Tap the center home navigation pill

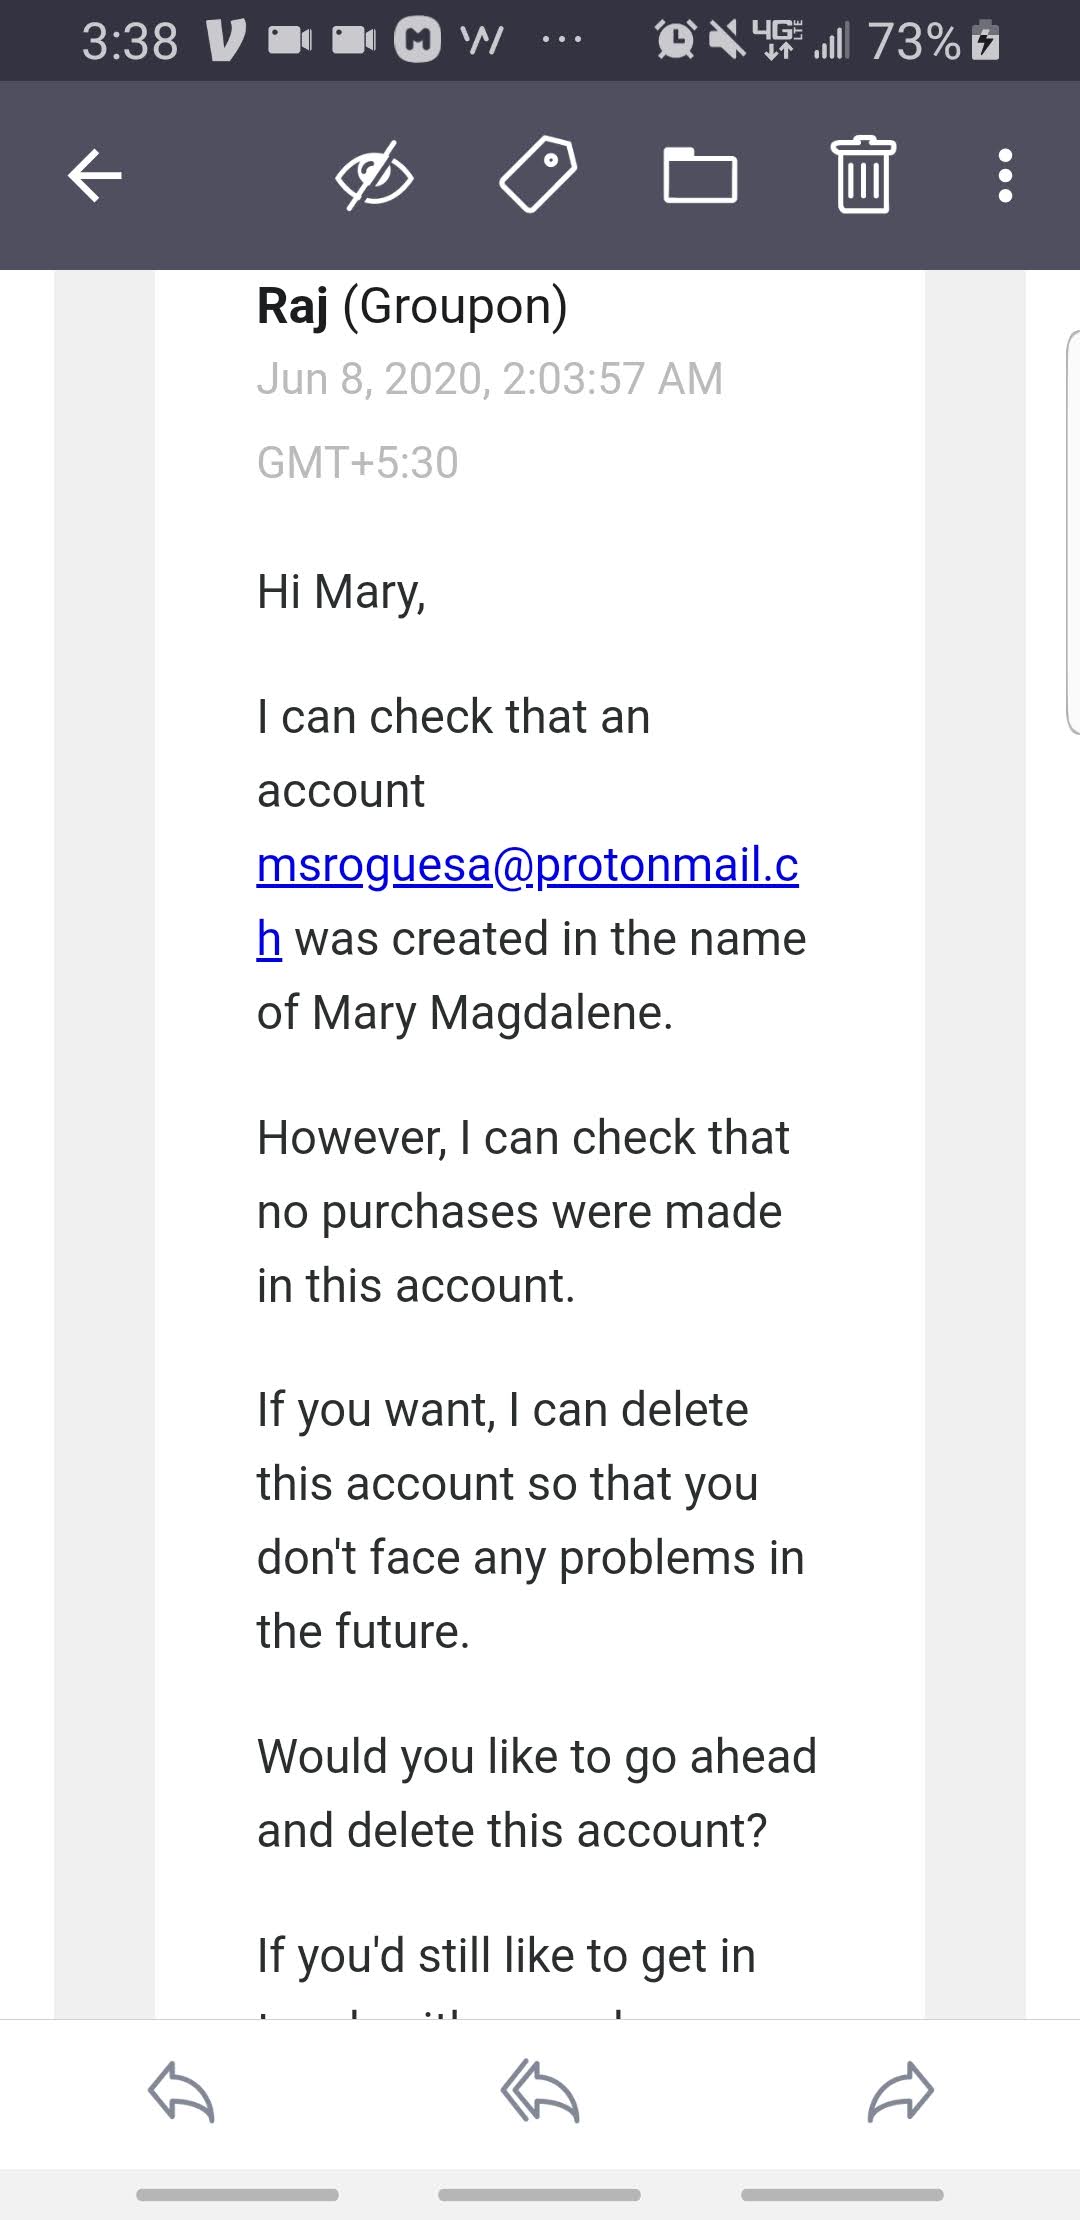tap(539, 2195)
